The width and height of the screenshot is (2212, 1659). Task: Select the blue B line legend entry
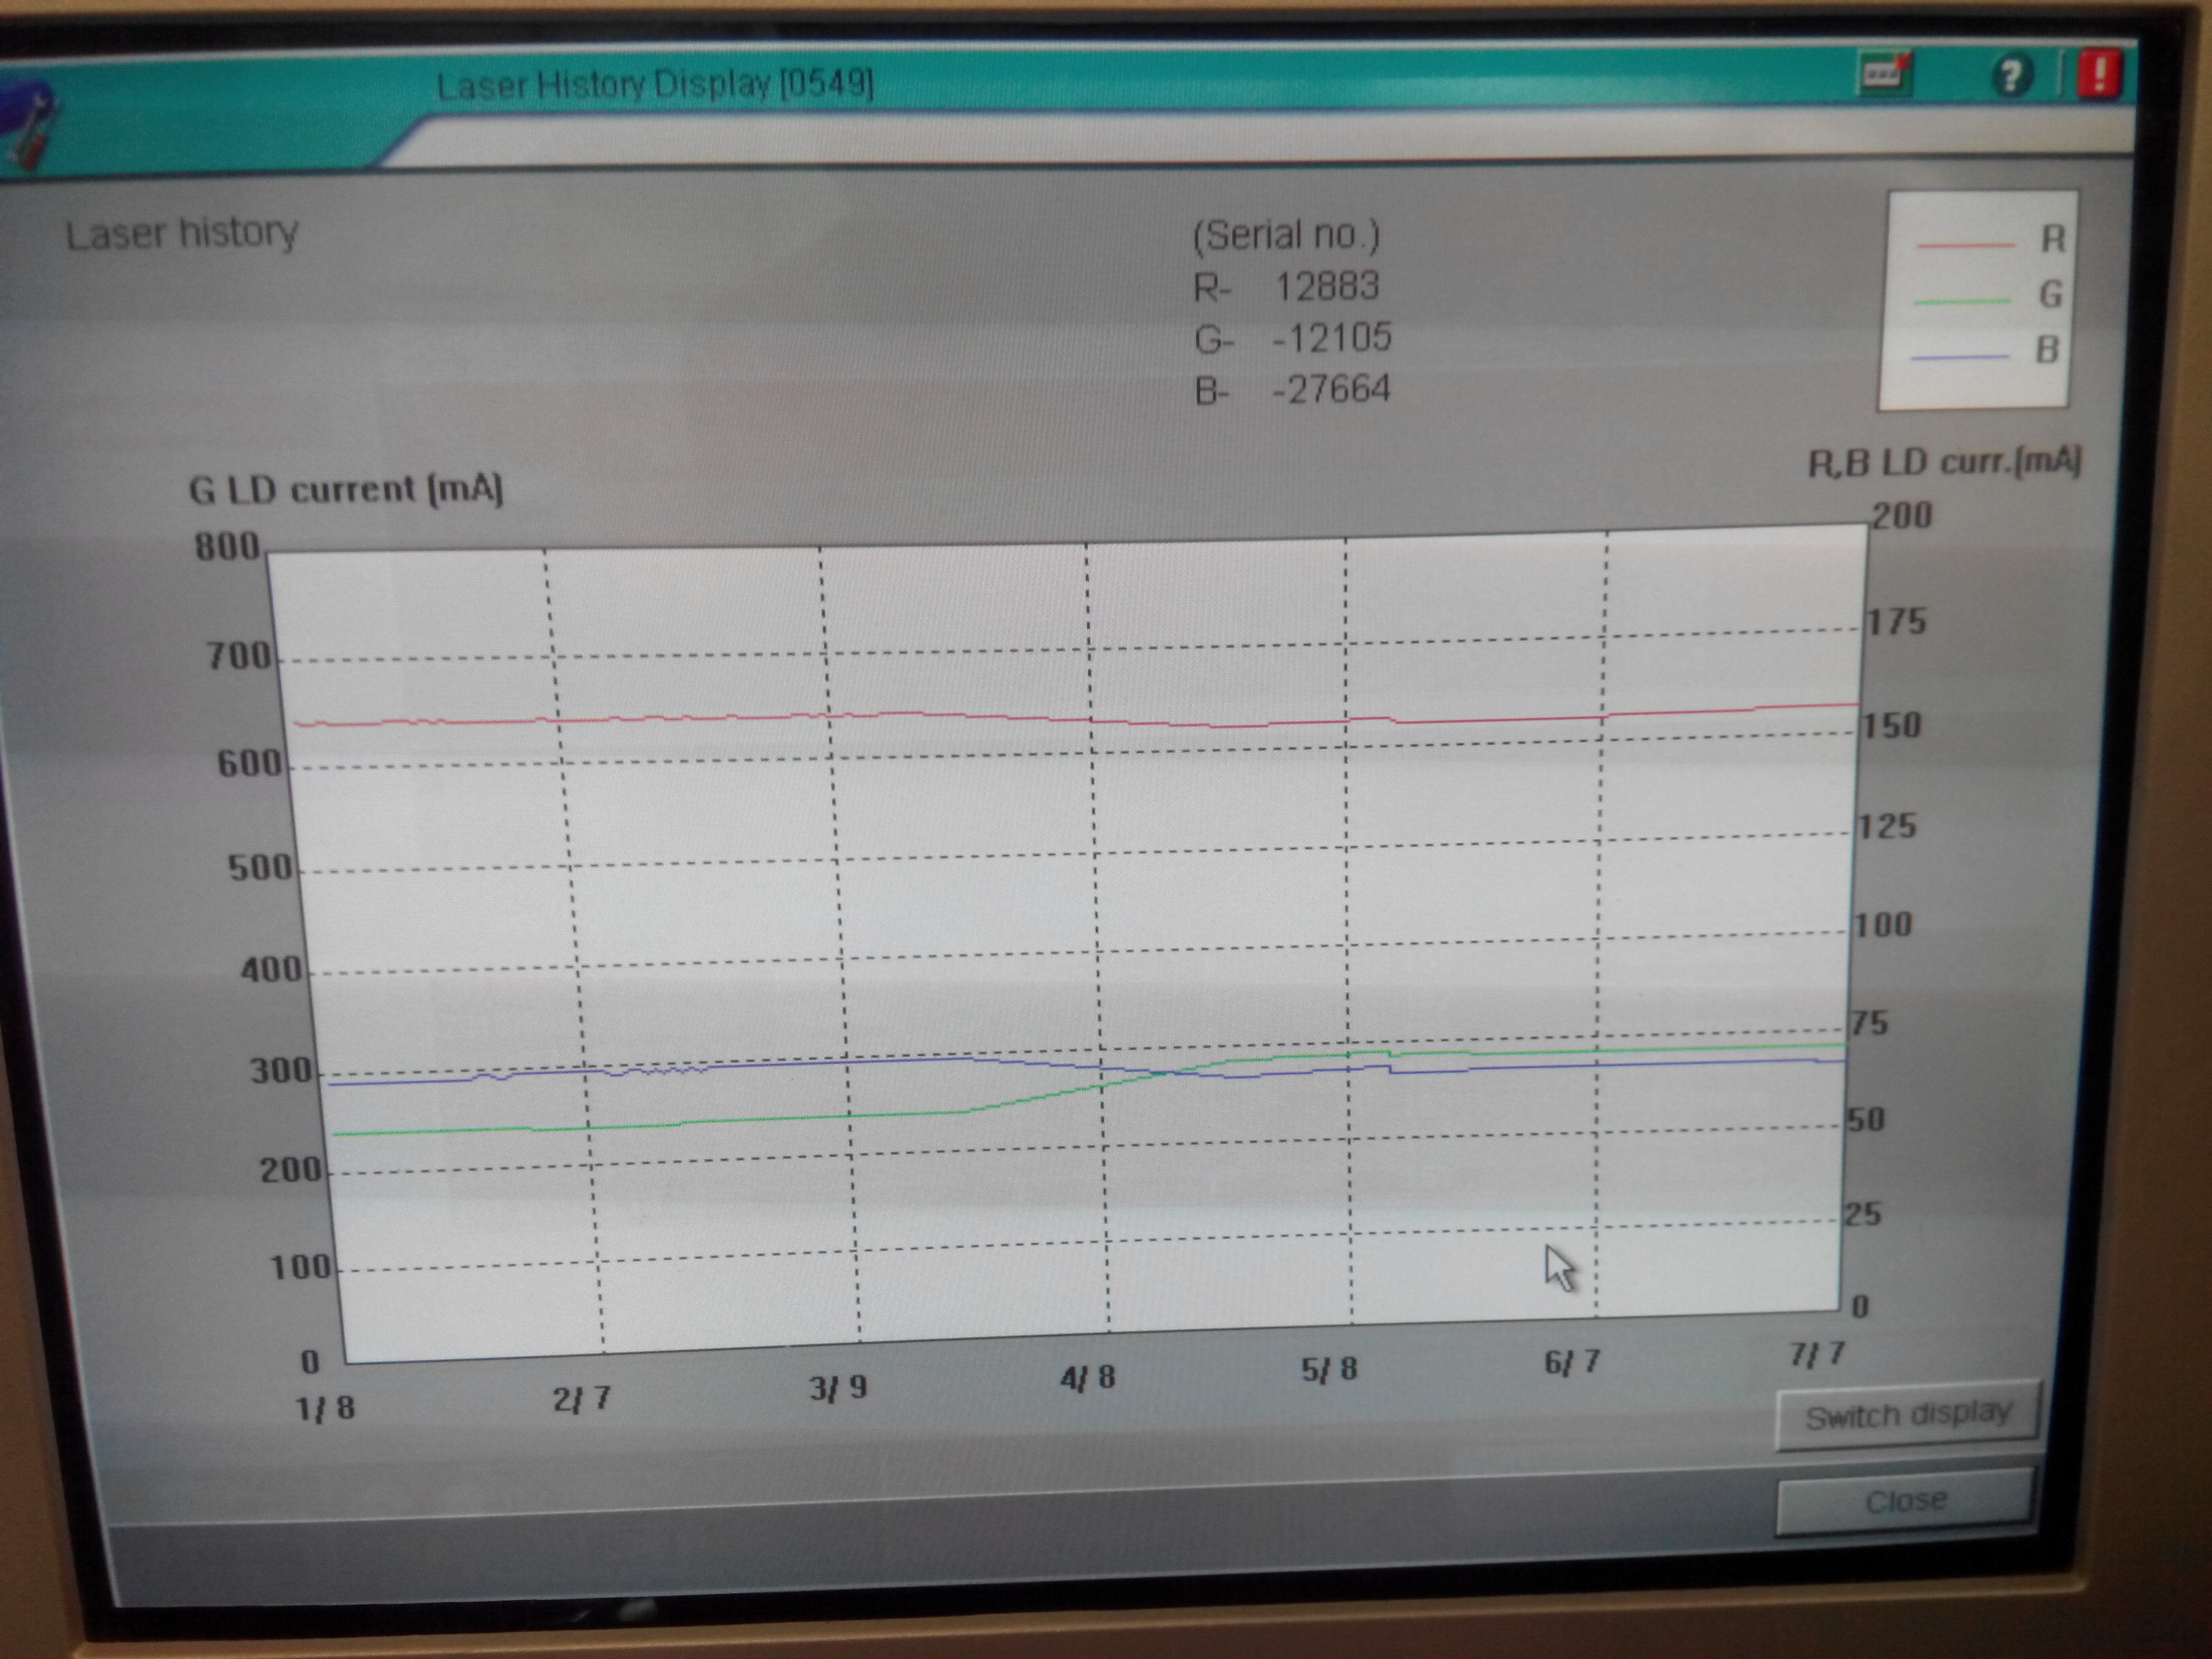(1985, 351)
